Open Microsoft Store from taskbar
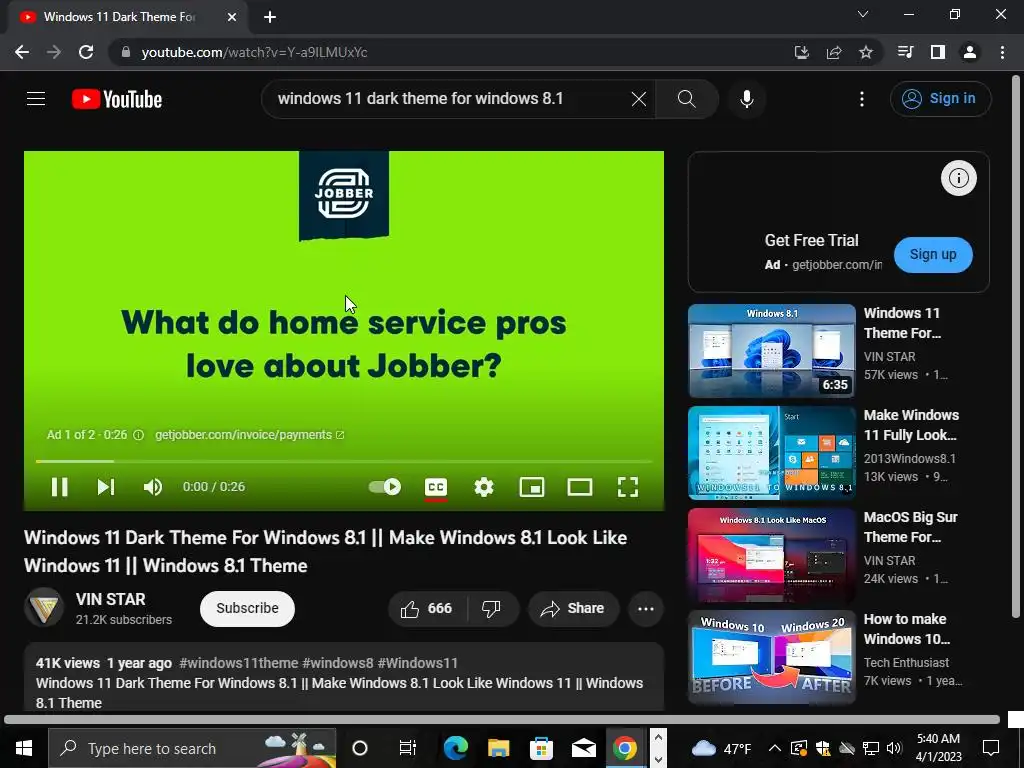Image resolution: width=1024 pixels, height=768 pixels. point(541,748)
